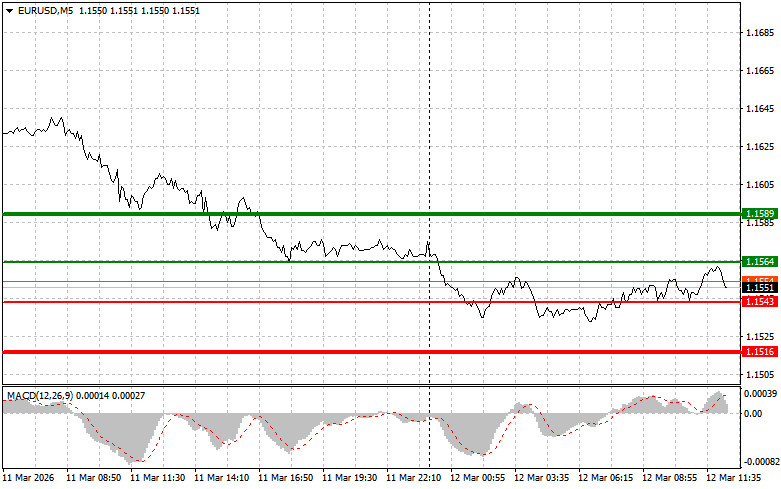This screenshot has height=489, width=781.
Task: Select the red horizontal line at 1.1543
Action: click(372, 302)
